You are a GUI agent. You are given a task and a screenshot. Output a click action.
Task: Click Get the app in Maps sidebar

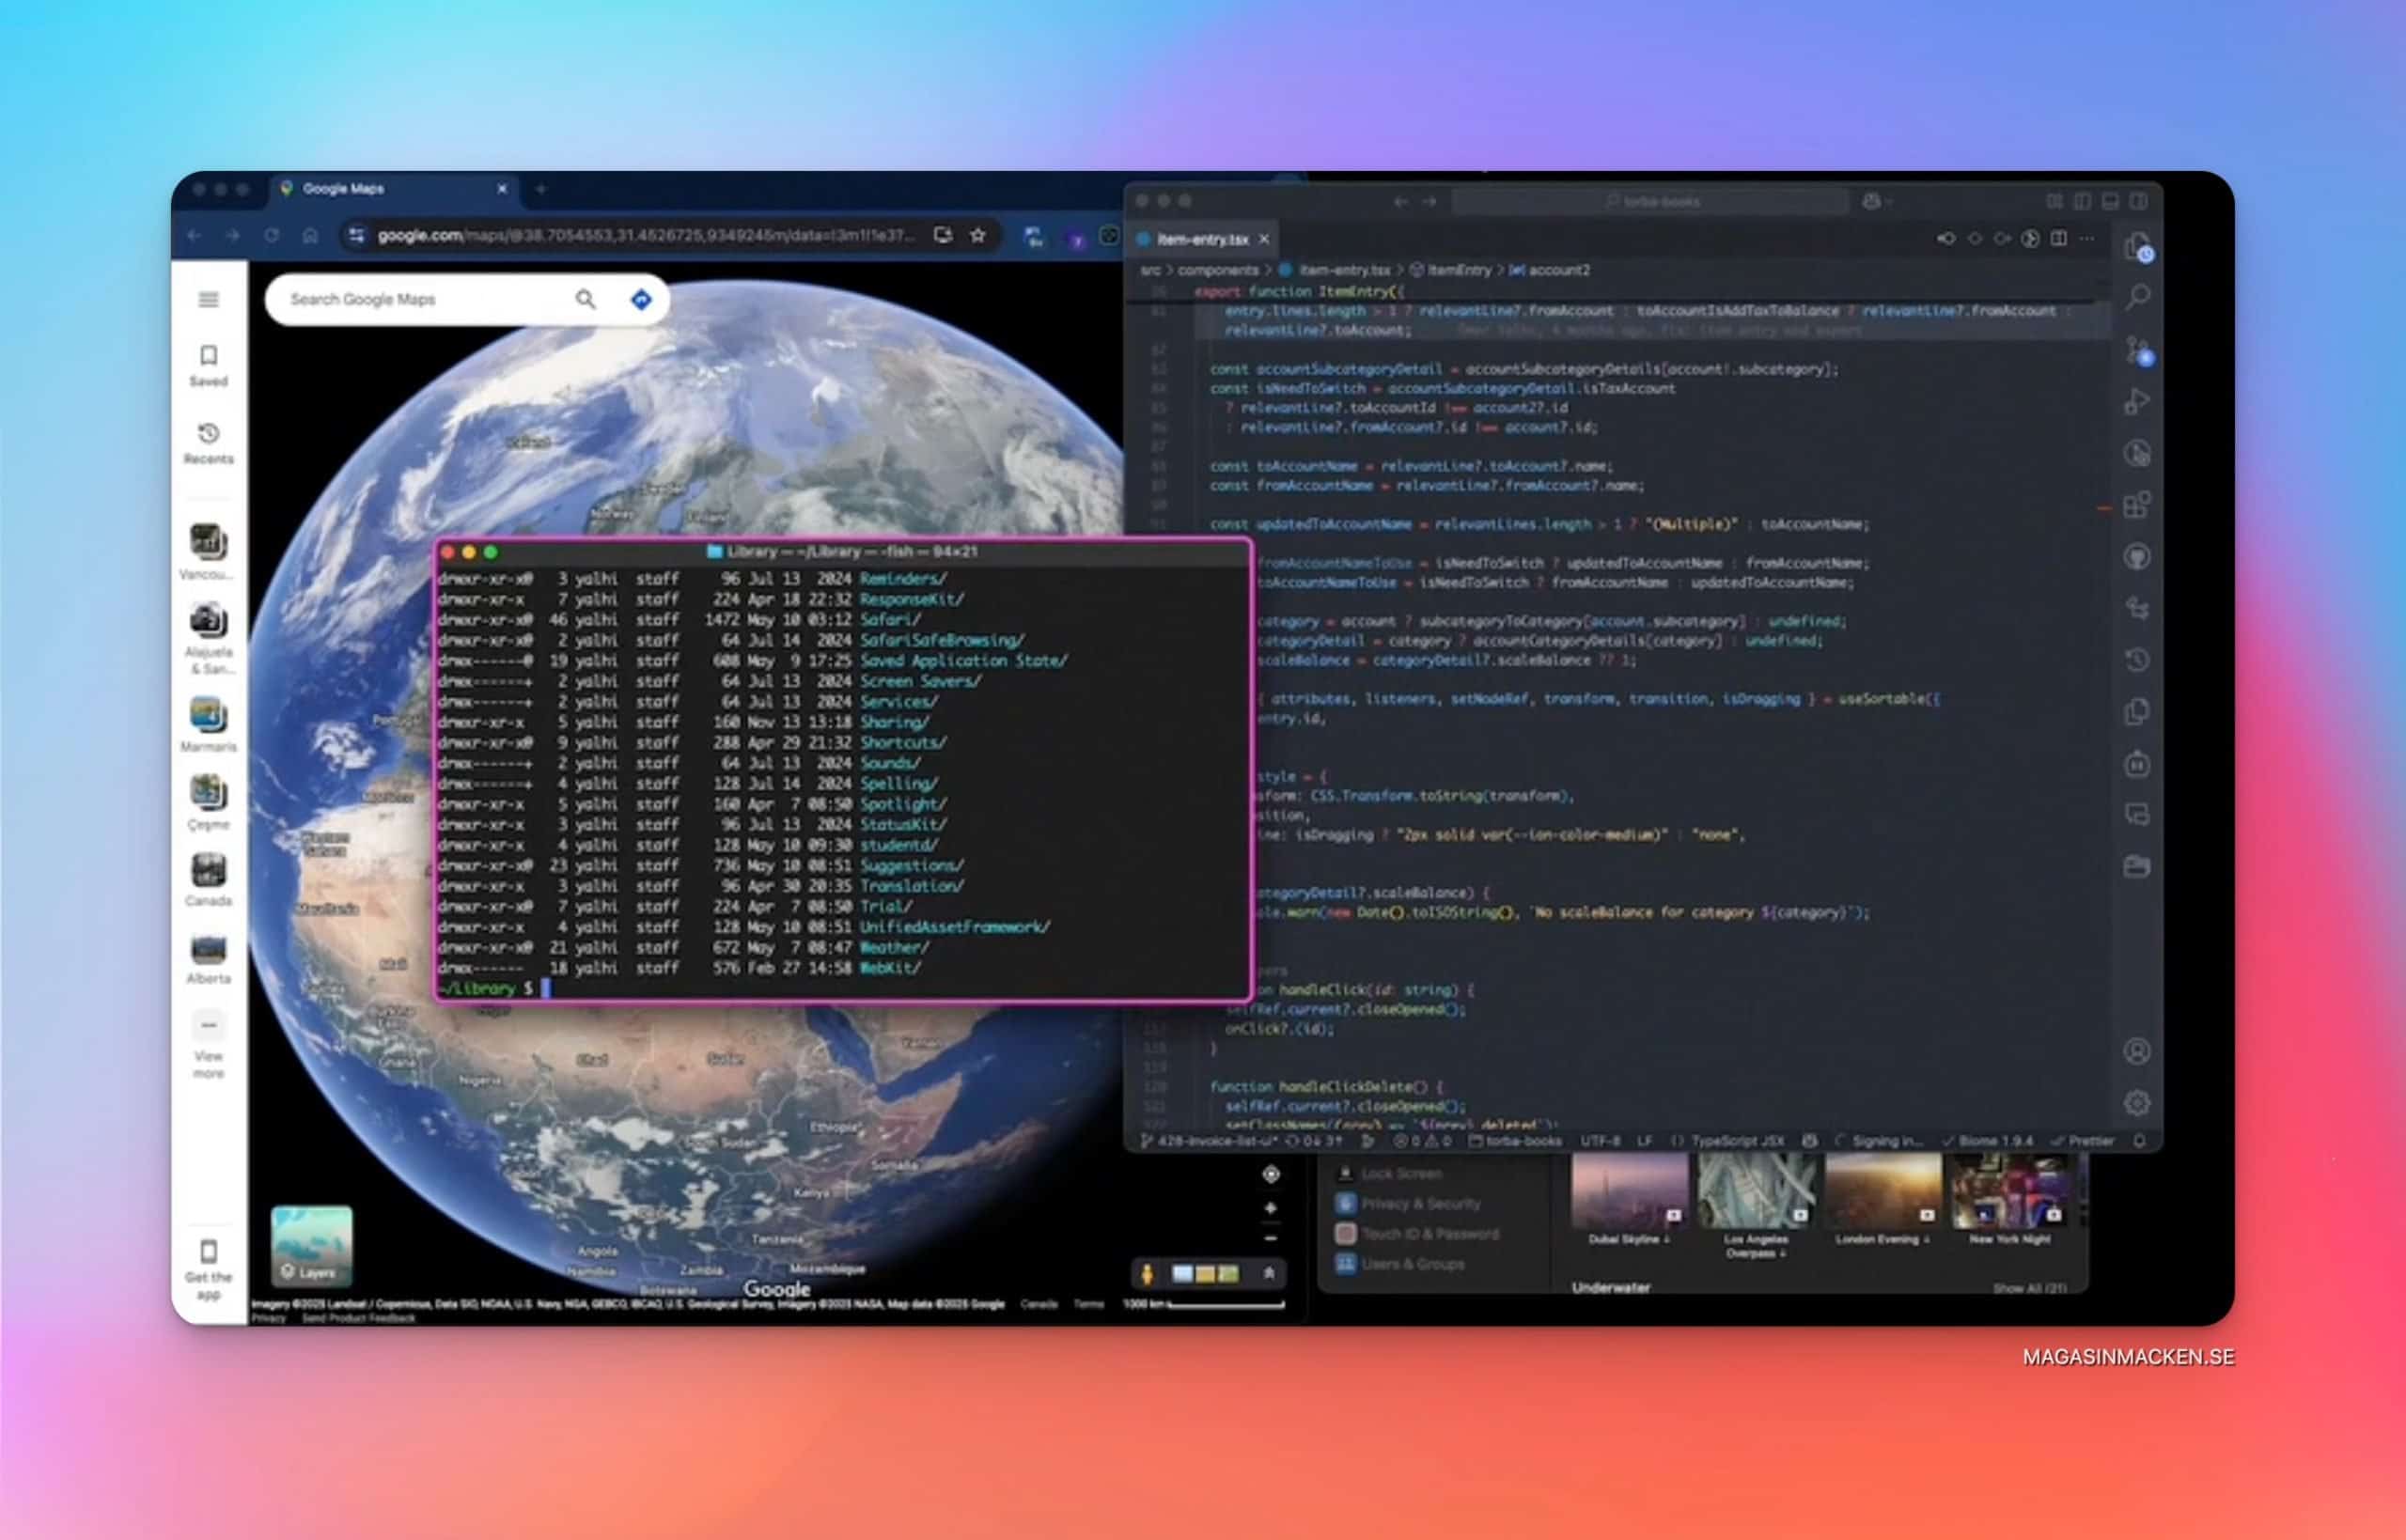(208, 1270)
